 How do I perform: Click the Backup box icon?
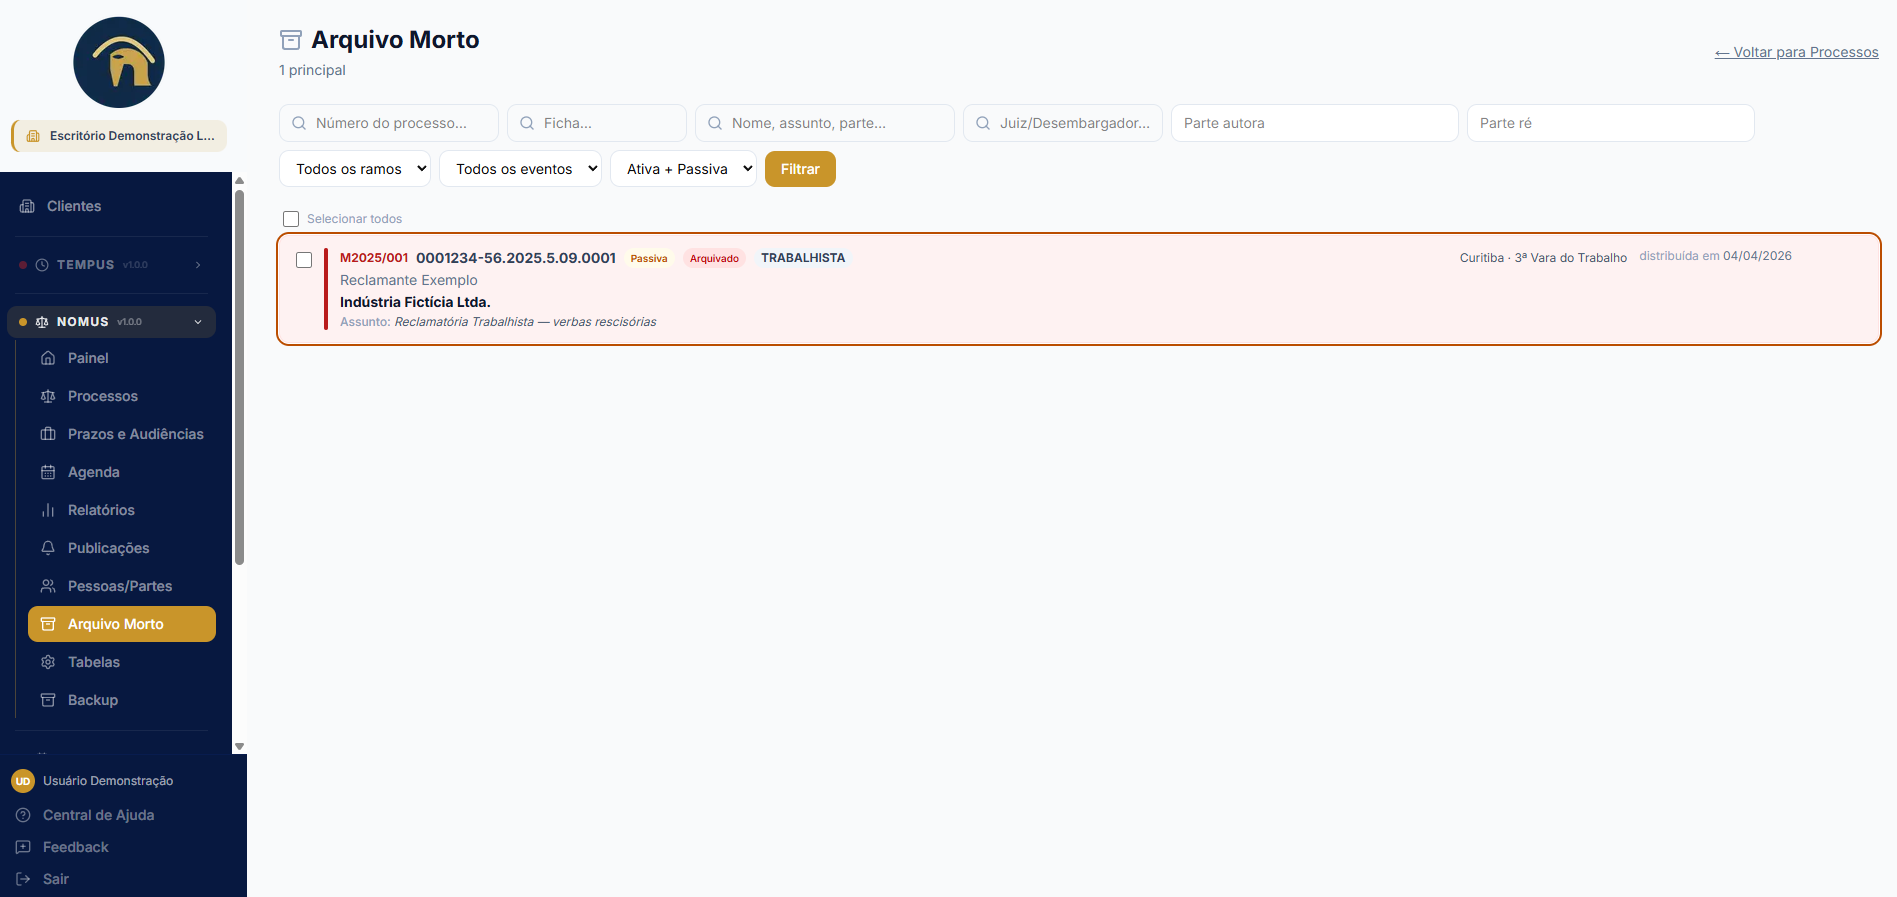(48, 700)
